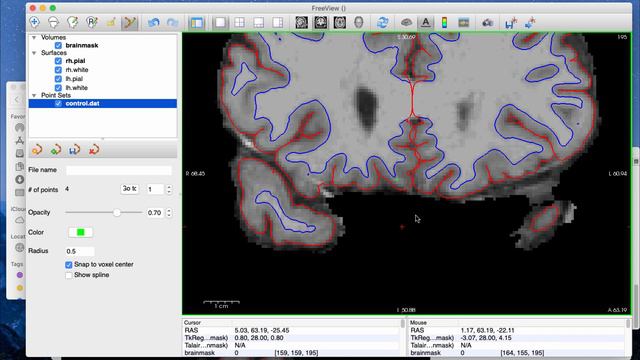Adjust the Opacity slider handle

pos(117,213)
